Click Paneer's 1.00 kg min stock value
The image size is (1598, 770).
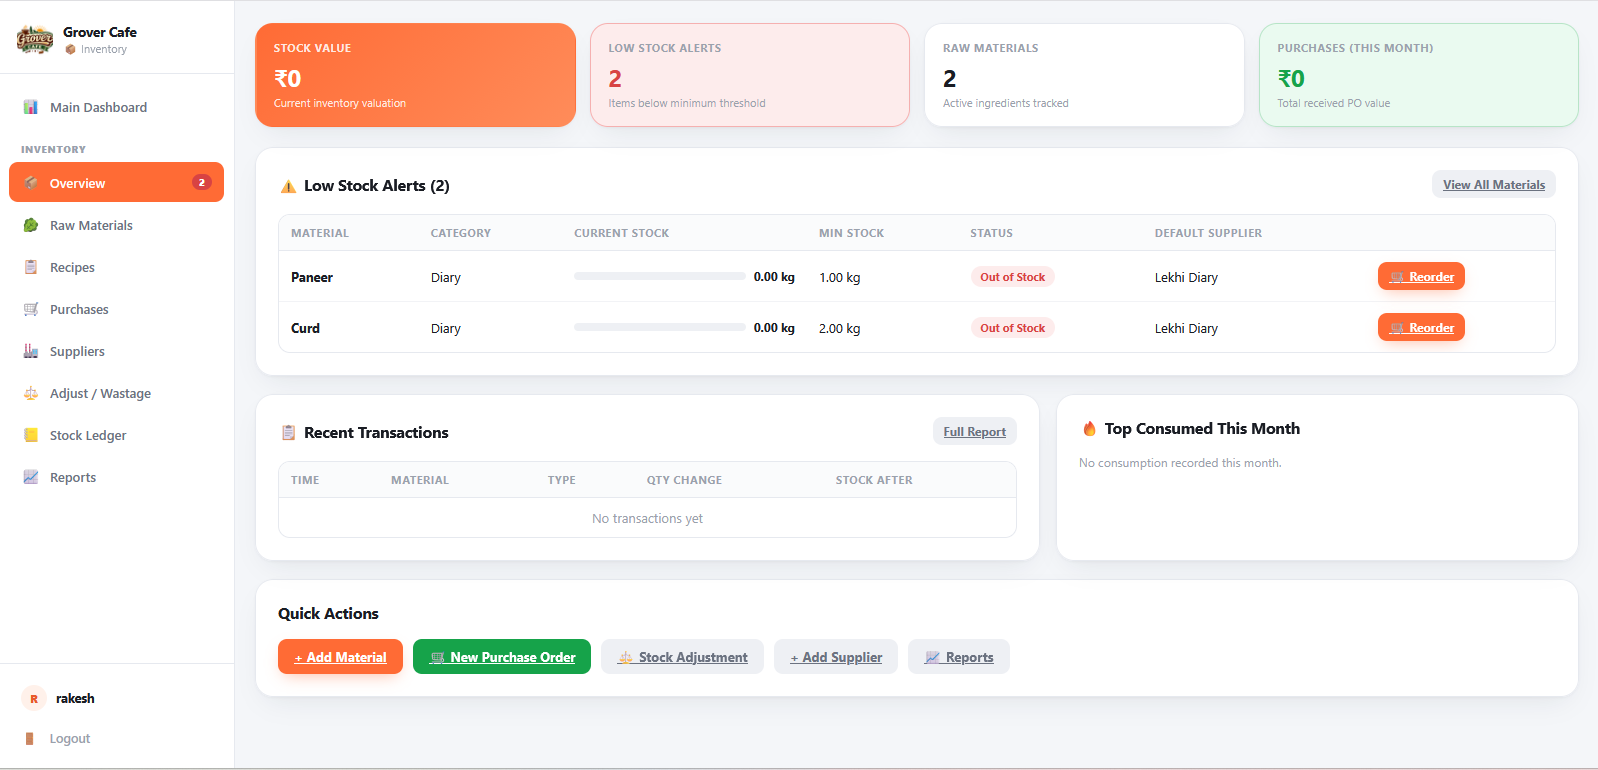839,277
